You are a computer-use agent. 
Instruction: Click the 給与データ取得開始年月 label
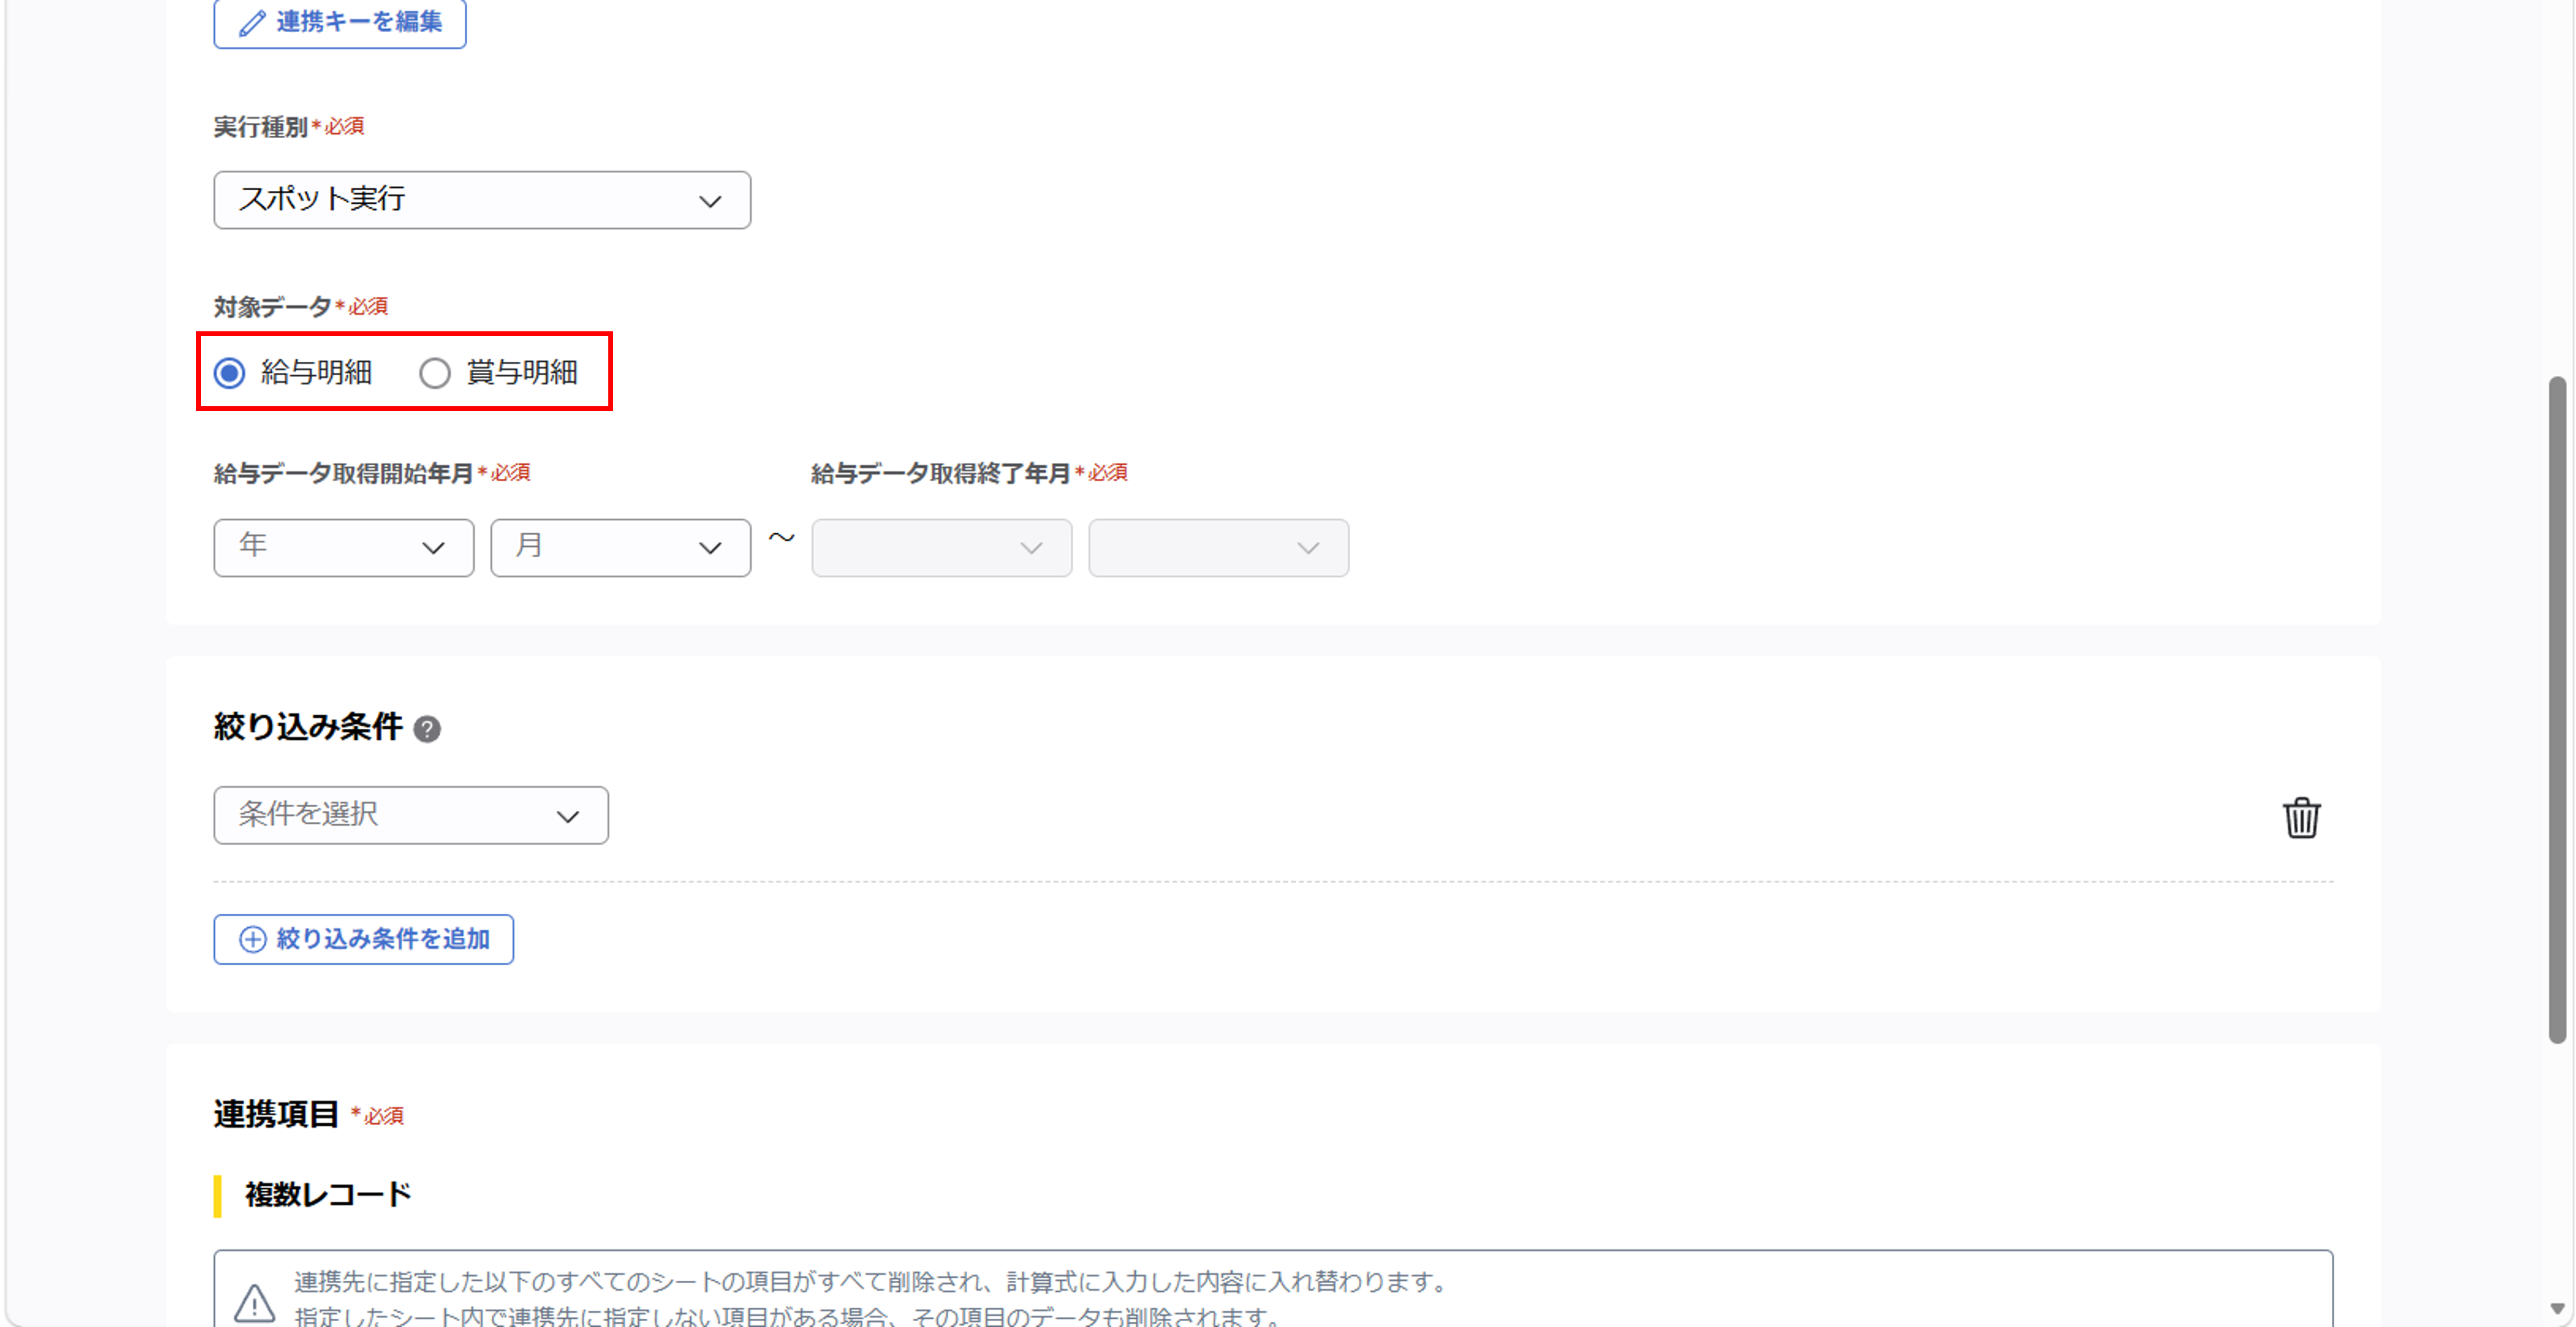coord(343,473)
